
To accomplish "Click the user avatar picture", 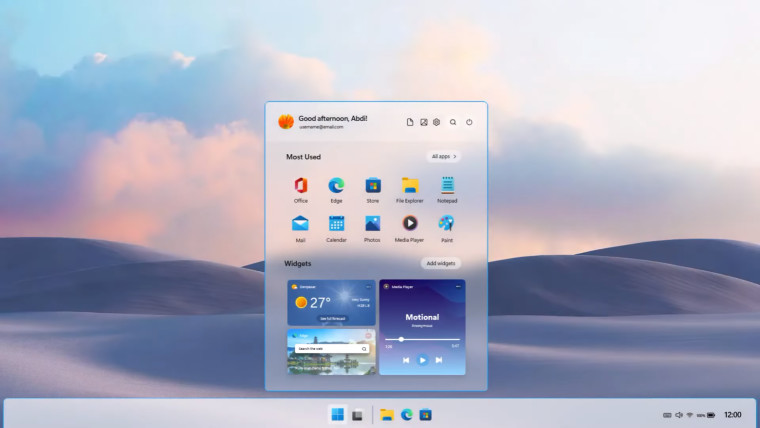I will point(286,122).
